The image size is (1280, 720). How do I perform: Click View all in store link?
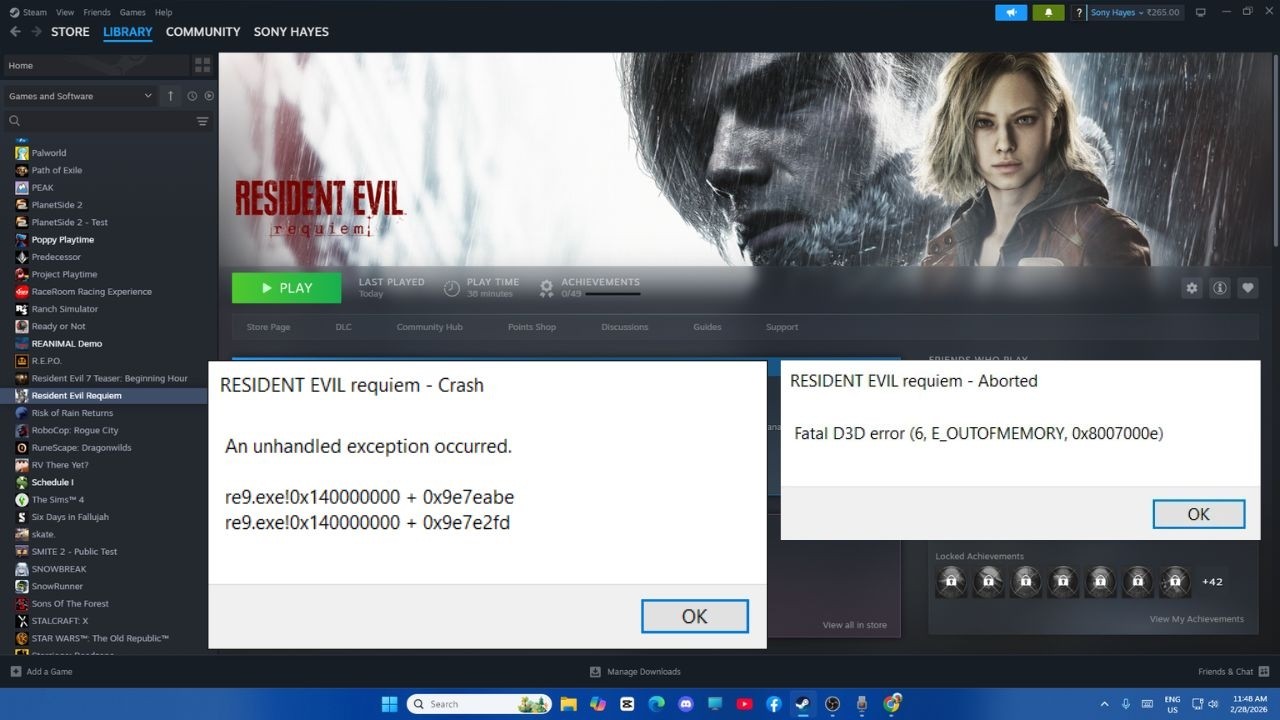point(855,625)
